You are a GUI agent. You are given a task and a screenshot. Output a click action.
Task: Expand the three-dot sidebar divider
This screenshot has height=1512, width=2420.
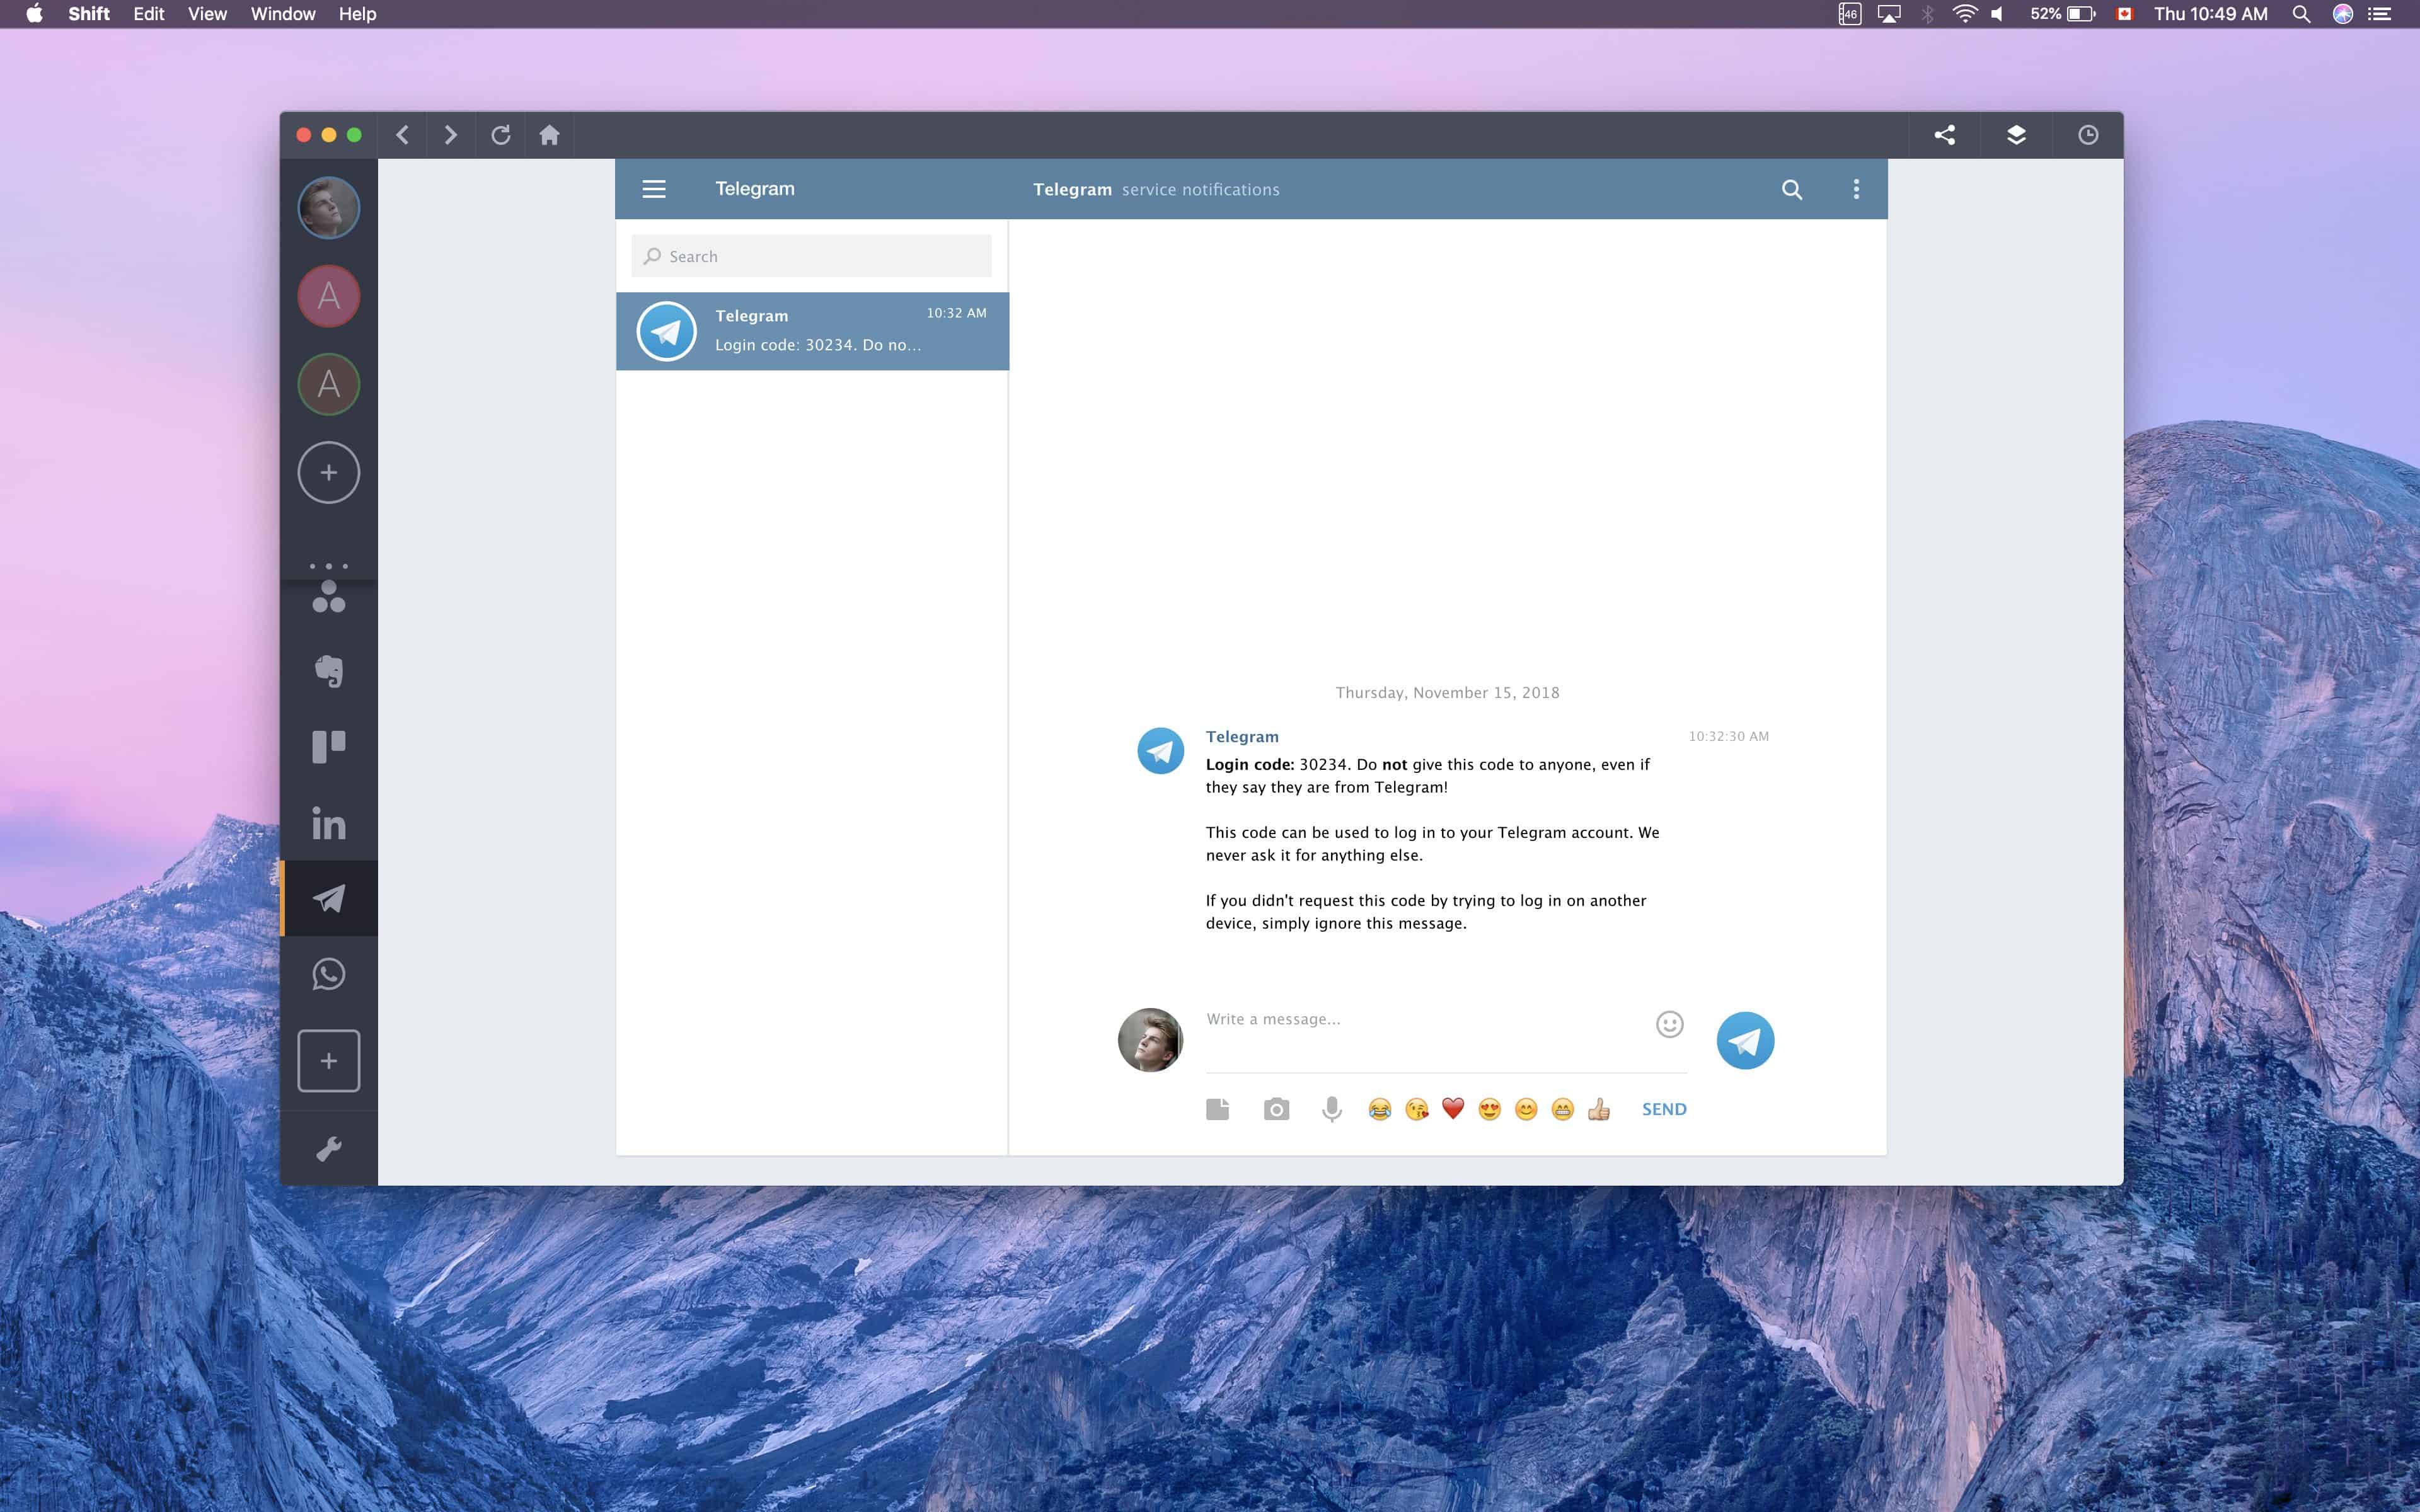pos(329,566)
